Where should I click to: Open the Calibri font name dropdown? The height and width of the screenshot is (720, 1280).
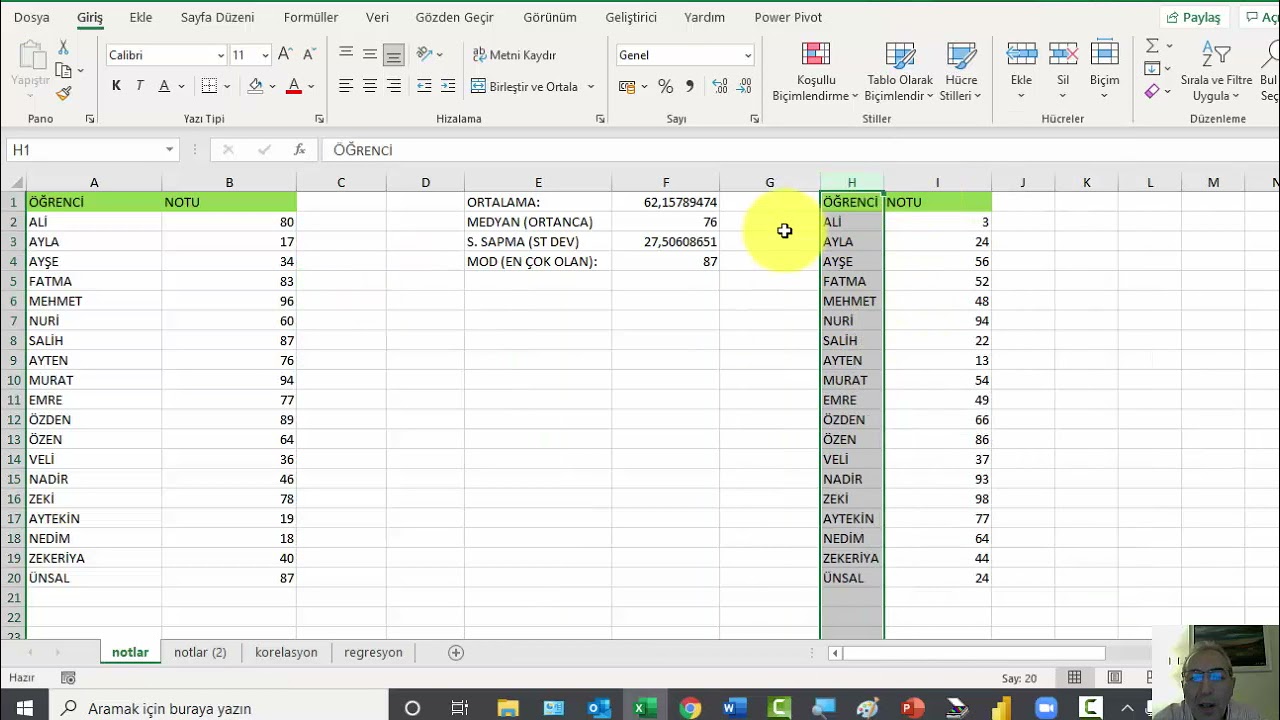(221, 56)
